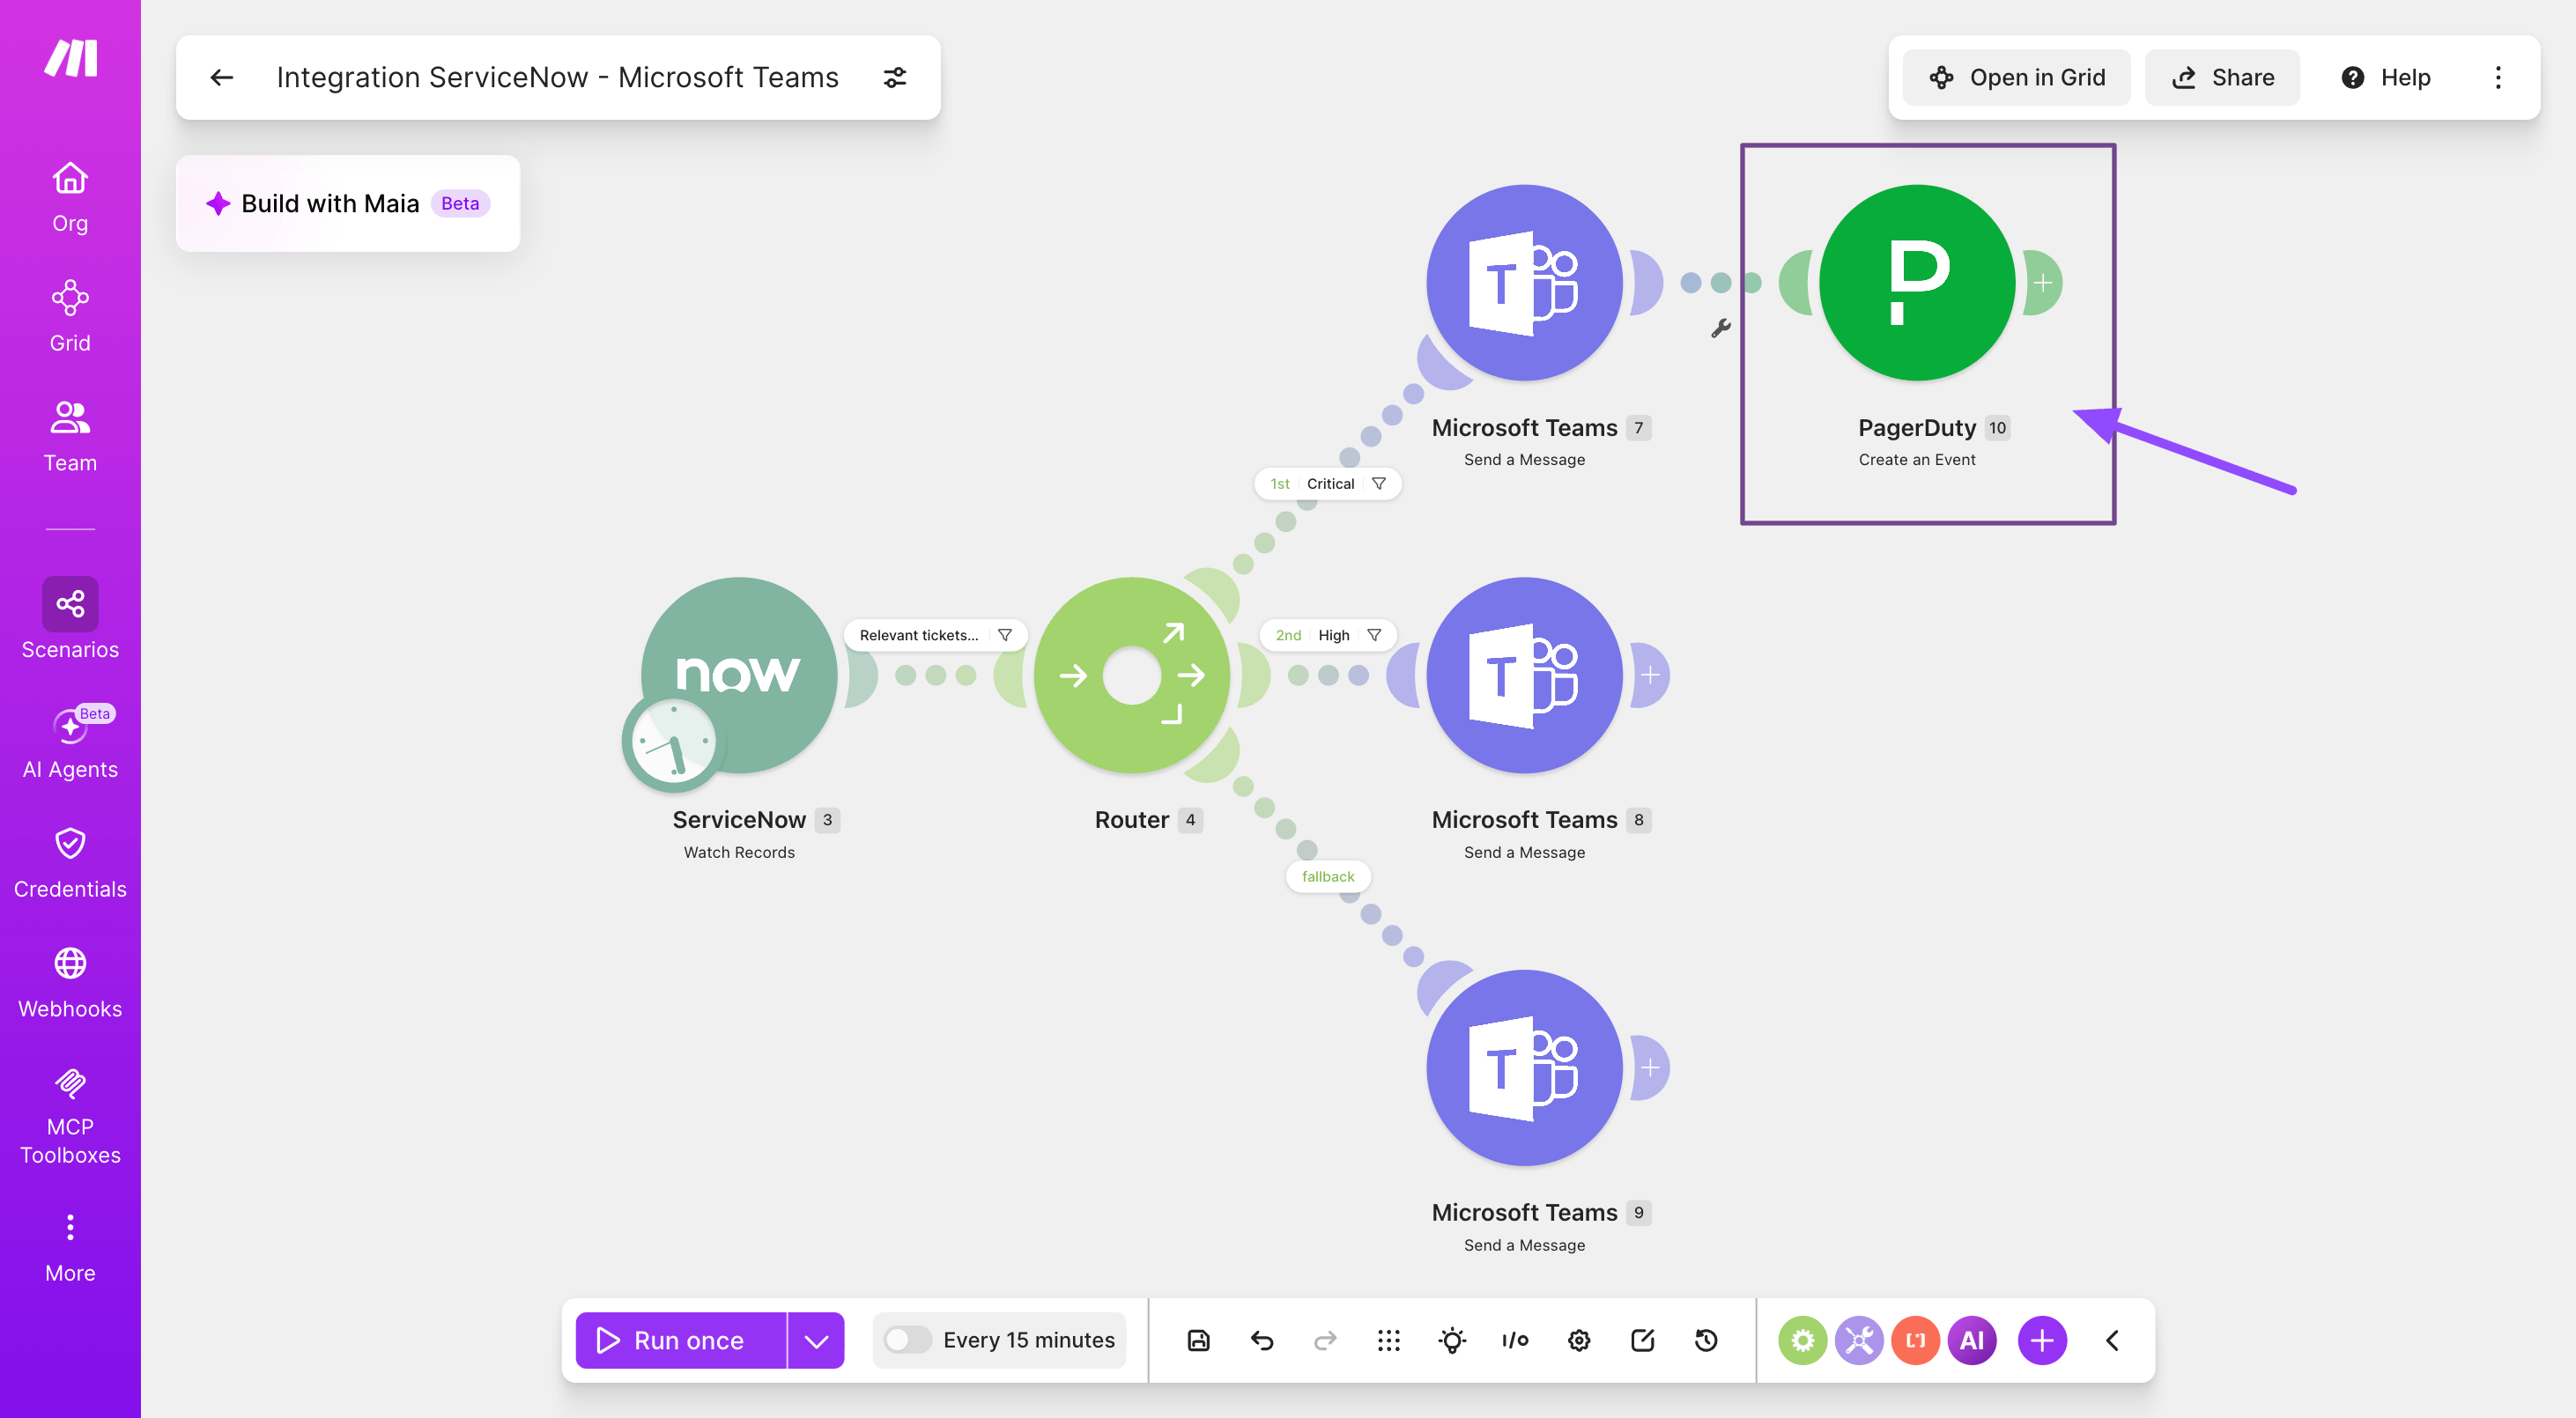Open the Relevant tickets filter
This screenshot has width=2576, height=1418.
[x=936, y=635]
